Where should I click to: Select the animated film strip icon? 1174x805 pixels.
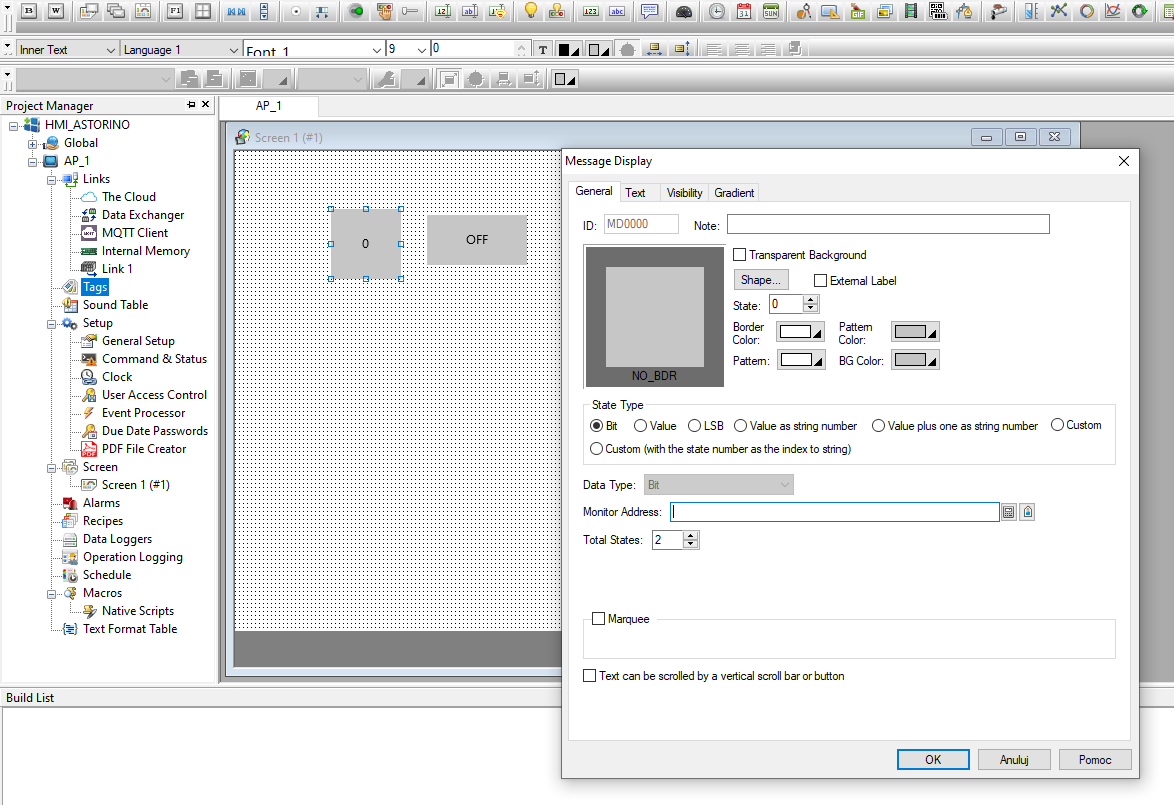click(910, 11)
